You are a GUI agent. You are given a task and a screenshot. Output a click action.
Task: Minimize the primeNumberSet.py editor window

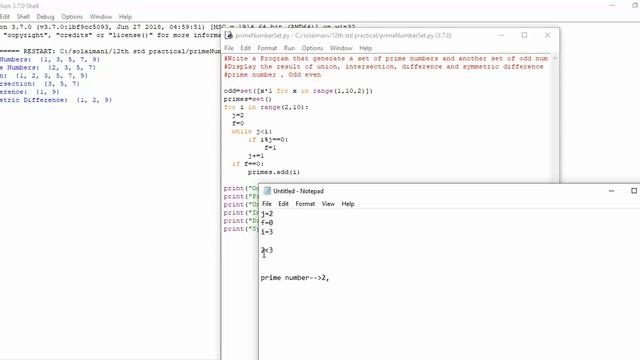pos(501,35)
